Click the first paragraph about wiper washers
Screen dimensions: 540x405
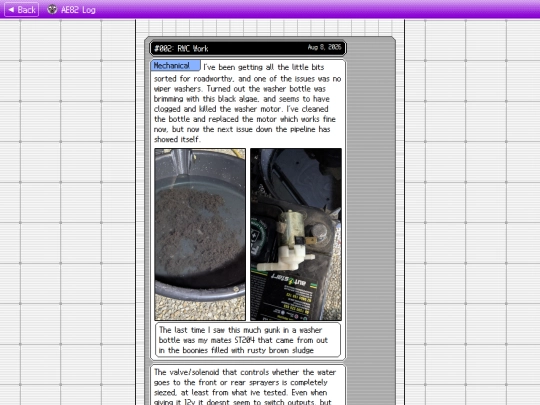point(247,103)
